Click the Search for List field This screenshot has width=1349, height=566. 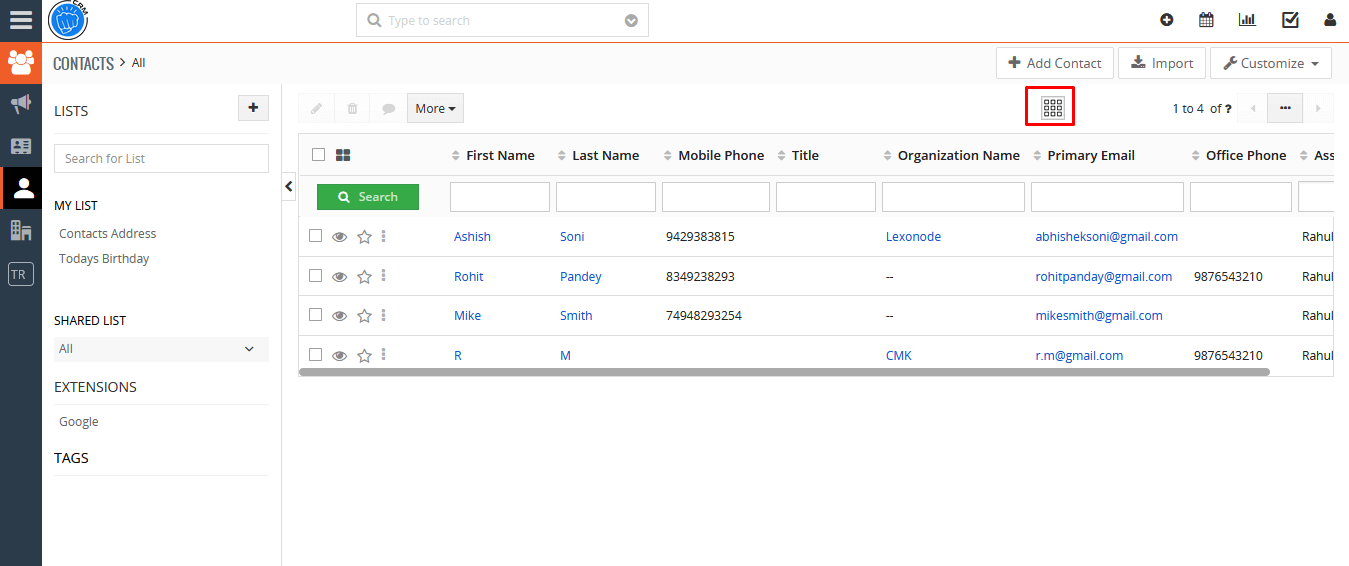[161, 158]
